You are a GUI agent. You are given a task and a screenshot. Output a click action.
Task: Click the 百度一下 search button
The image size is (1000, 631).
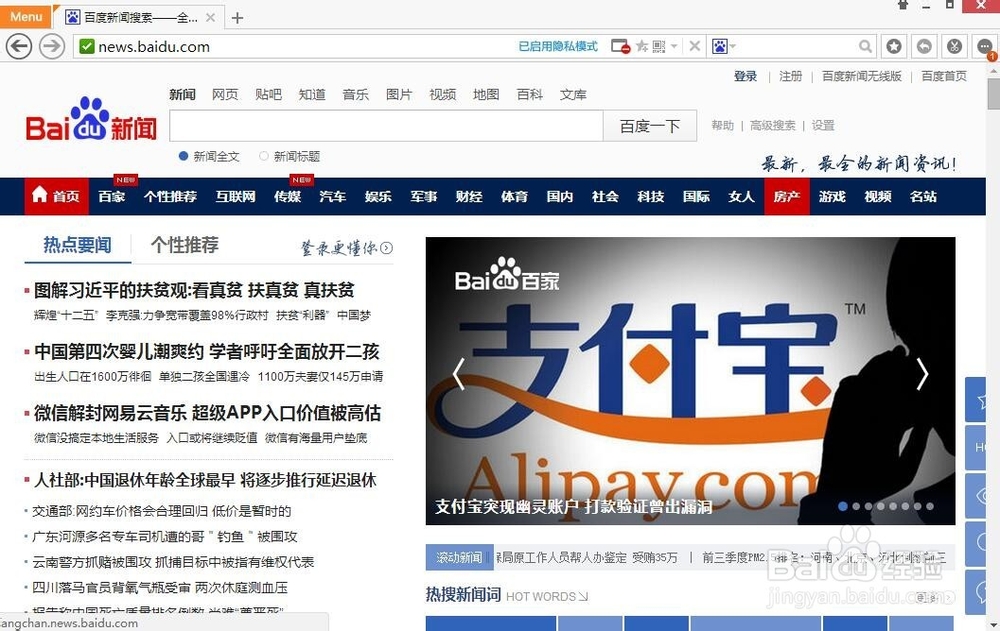click(x=650, y=126)
